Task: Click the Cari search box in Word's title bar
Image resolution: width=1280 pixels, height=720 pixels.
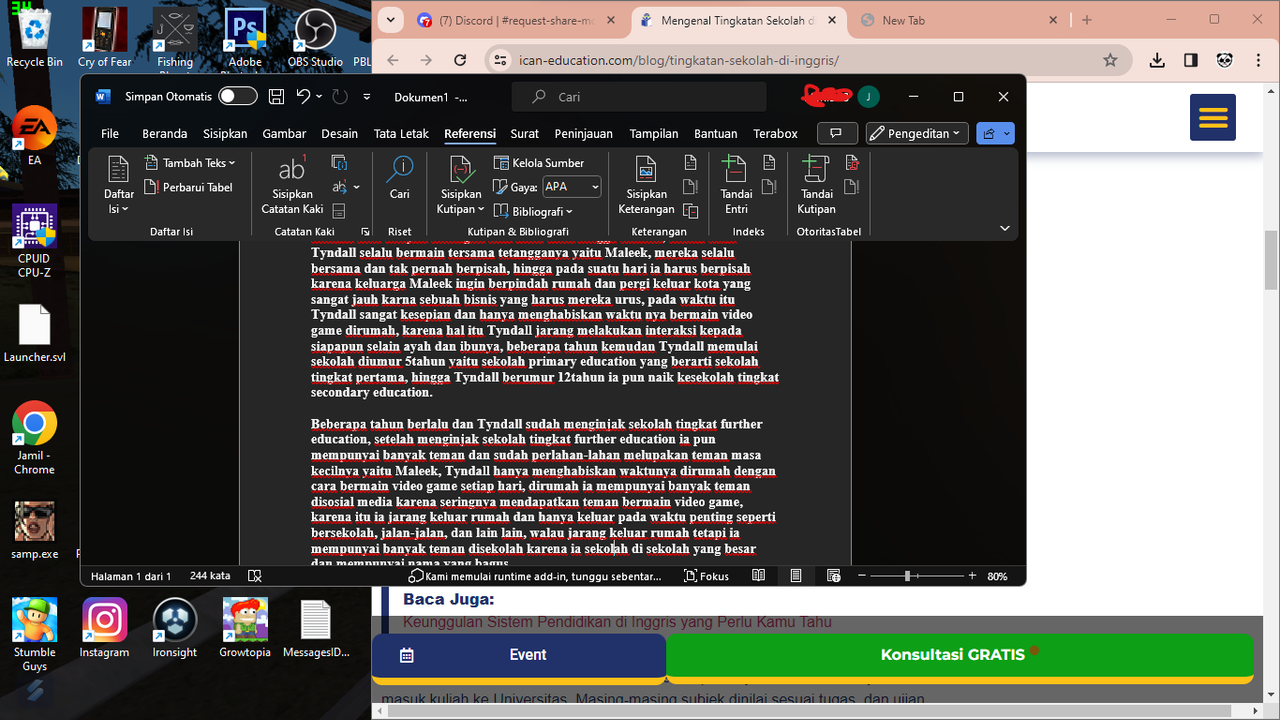Action: 639,97
